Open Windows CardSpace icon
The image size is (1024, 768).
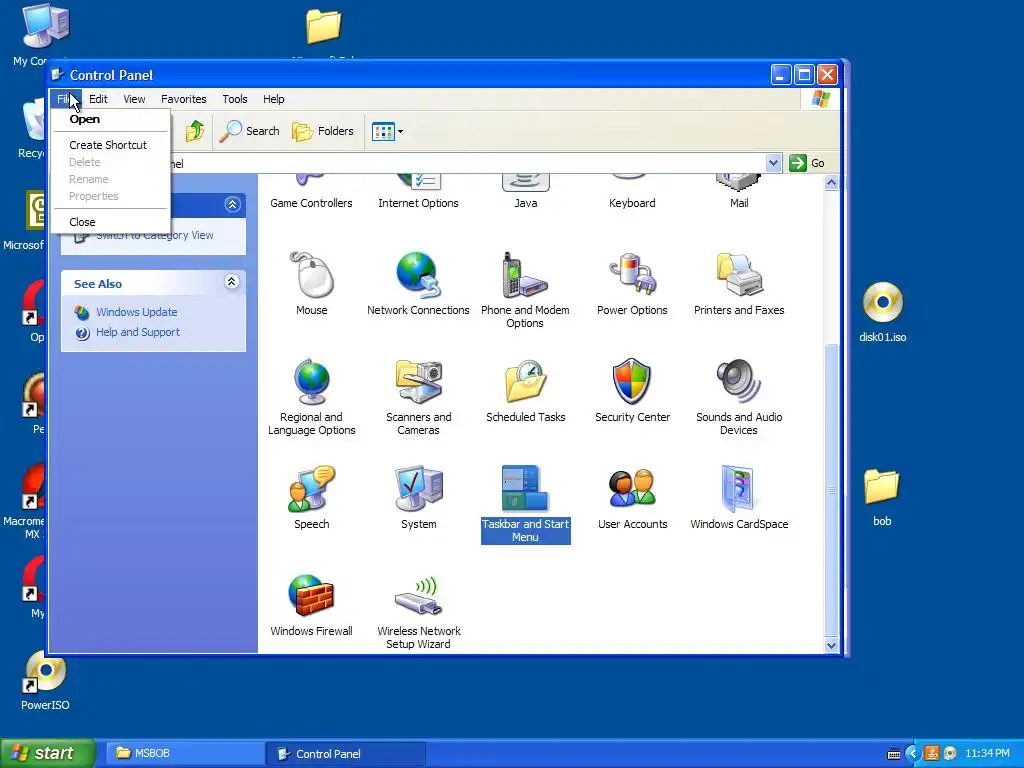click(739, 489)
